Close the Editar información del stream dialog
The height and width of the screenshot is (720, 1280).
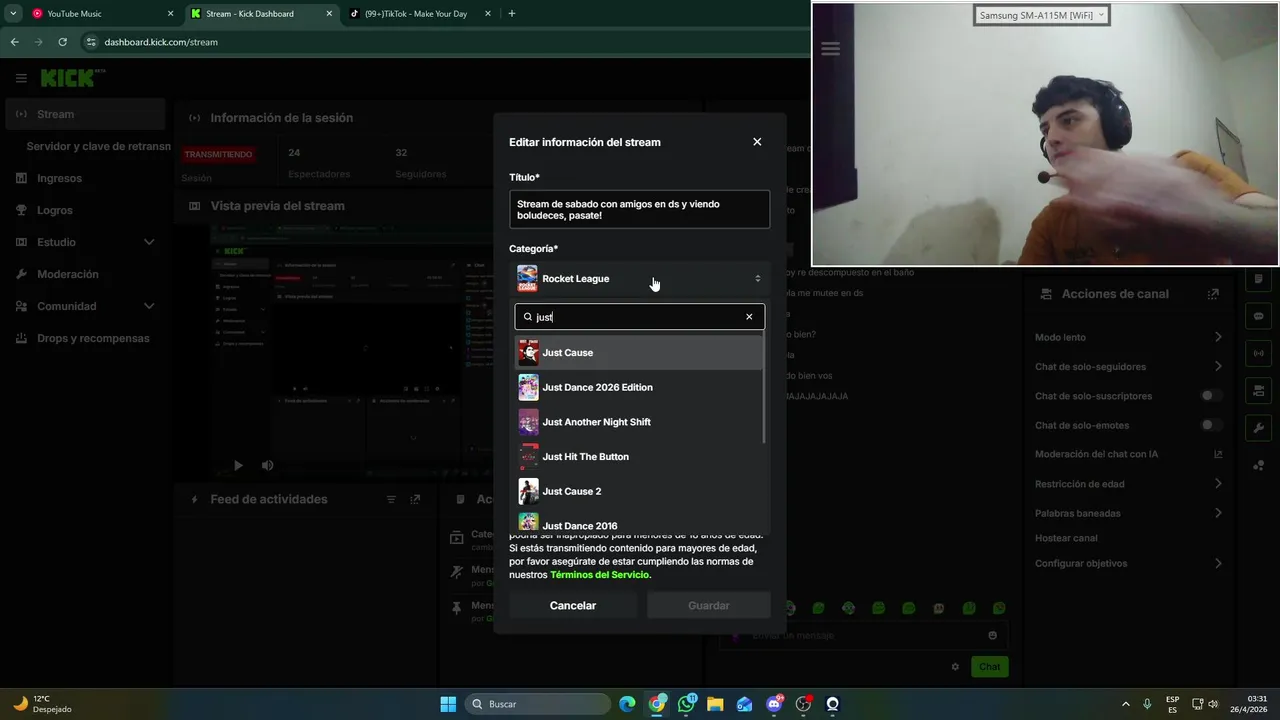tap(757, 142)
